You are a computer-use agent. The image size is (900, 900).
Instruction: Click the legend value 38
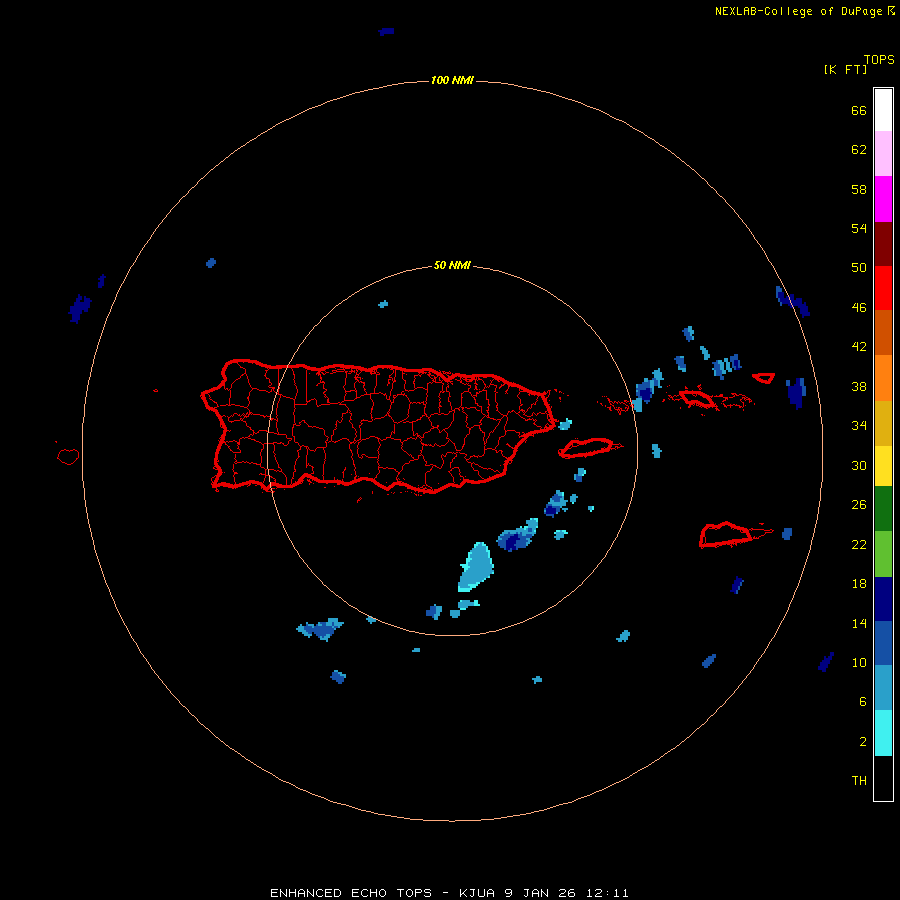point(859,386)
